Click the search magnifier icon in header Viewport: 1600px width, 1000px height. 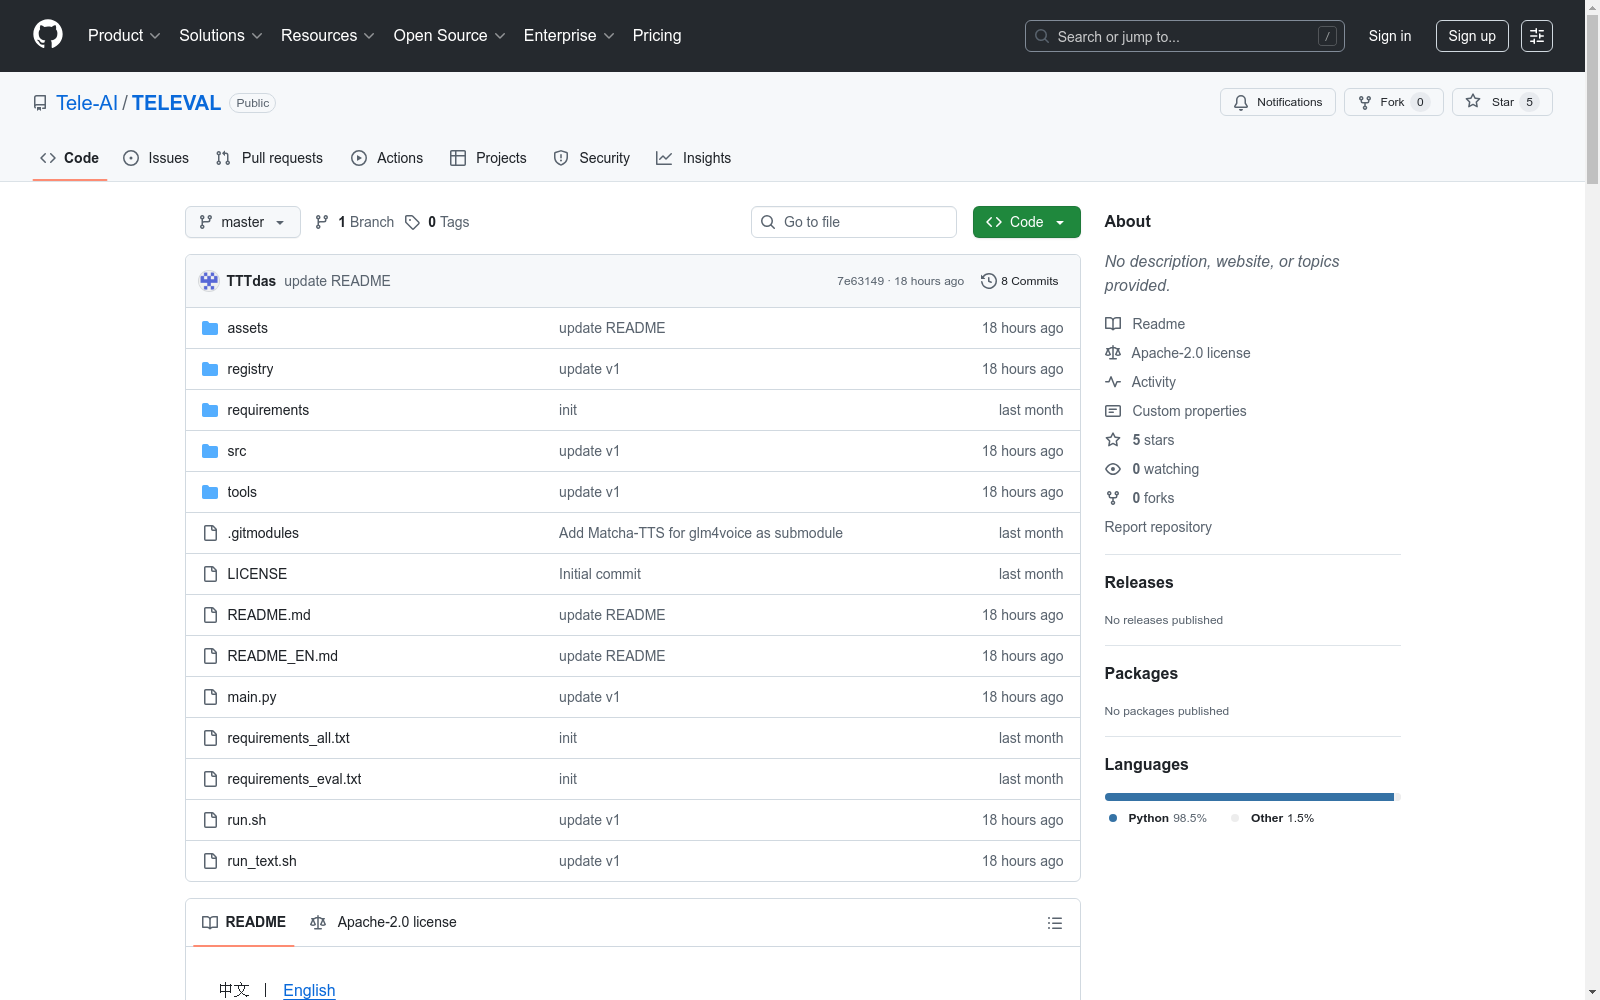(x=1042, y=36)
